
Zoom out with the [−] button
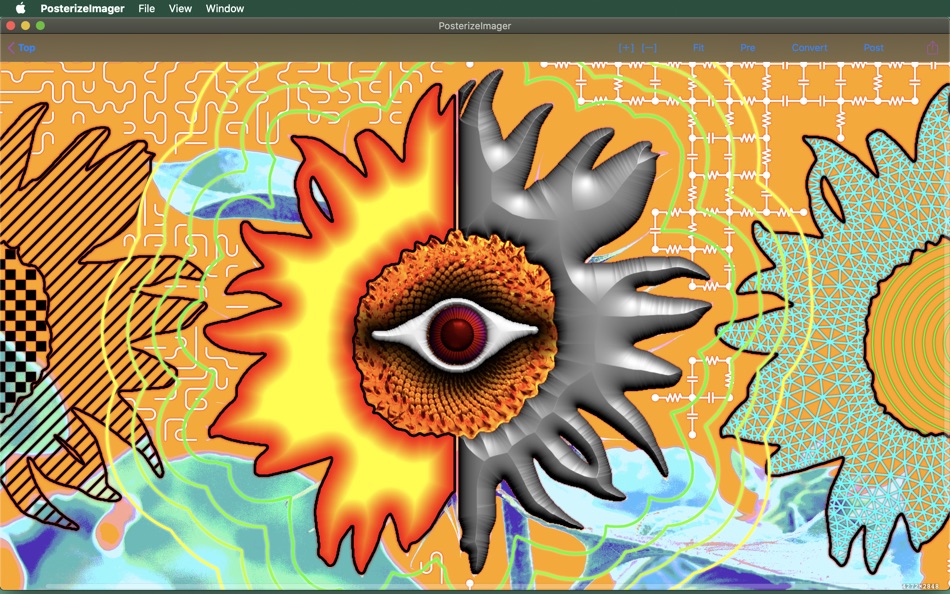pos(649,48)
